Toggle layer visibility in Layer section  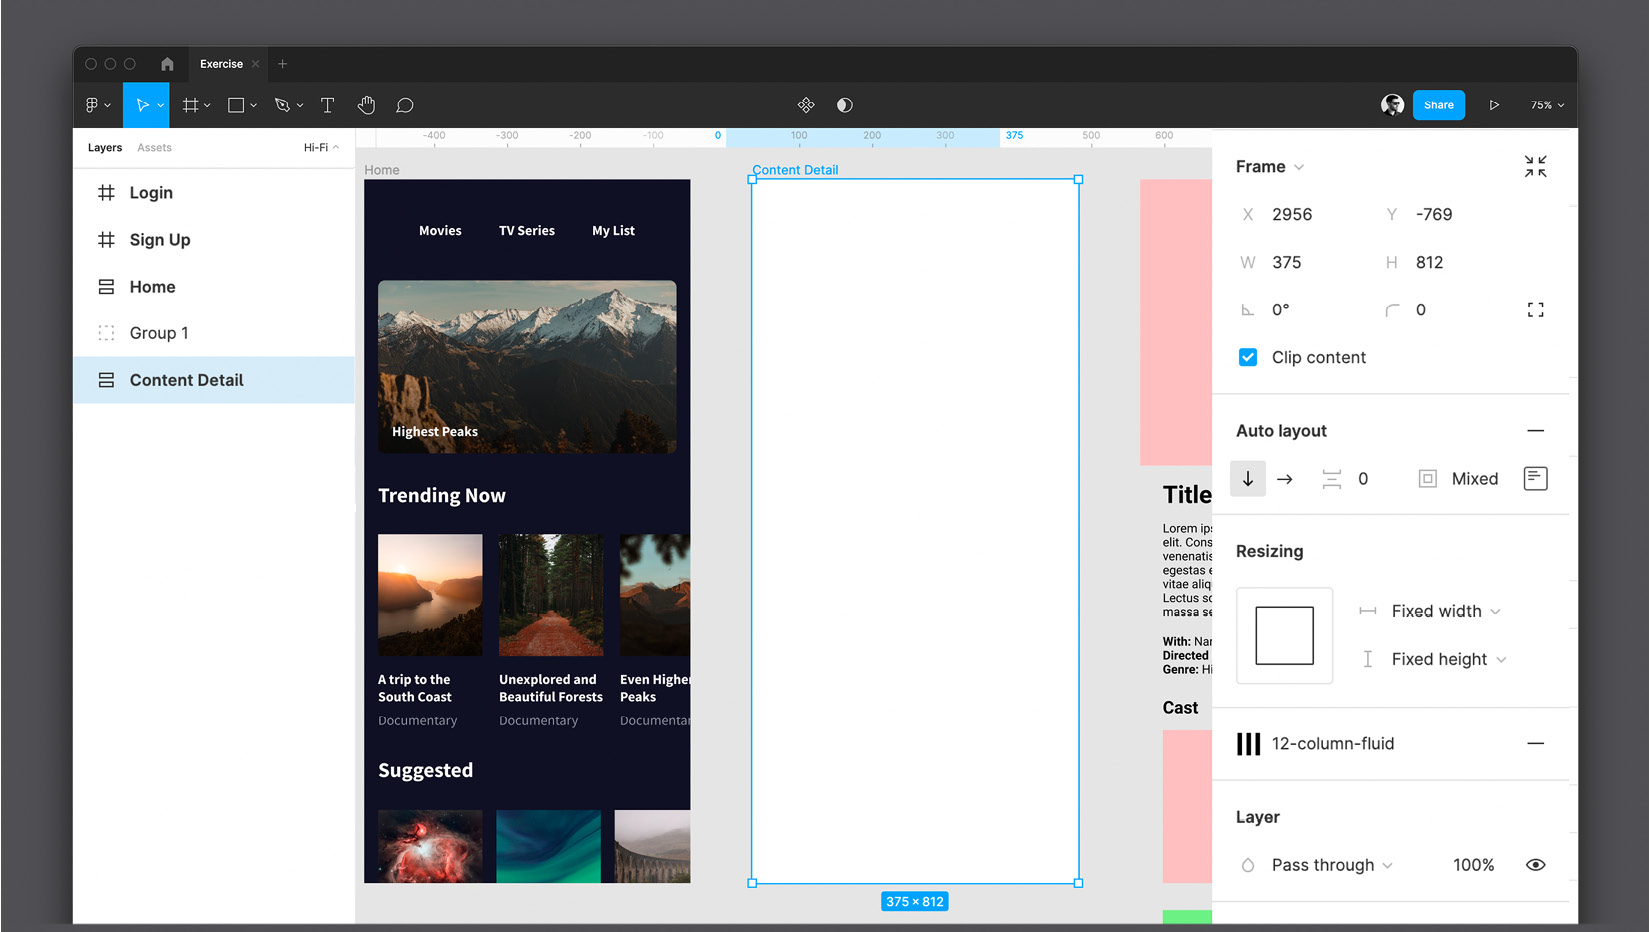click(x=1535, y=864)
